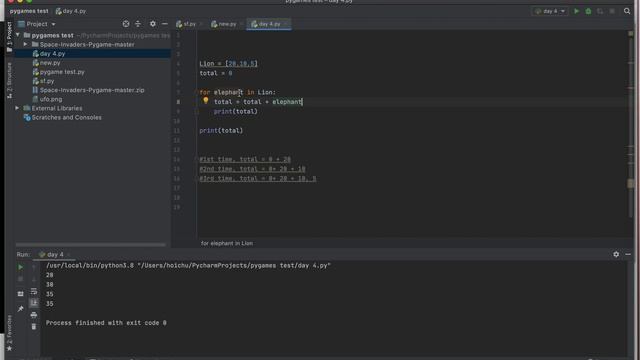The height and width of the screenshot is (360, 640).
Task: Click the lightbulb intention icon on line 8
Action: point(206,100)
